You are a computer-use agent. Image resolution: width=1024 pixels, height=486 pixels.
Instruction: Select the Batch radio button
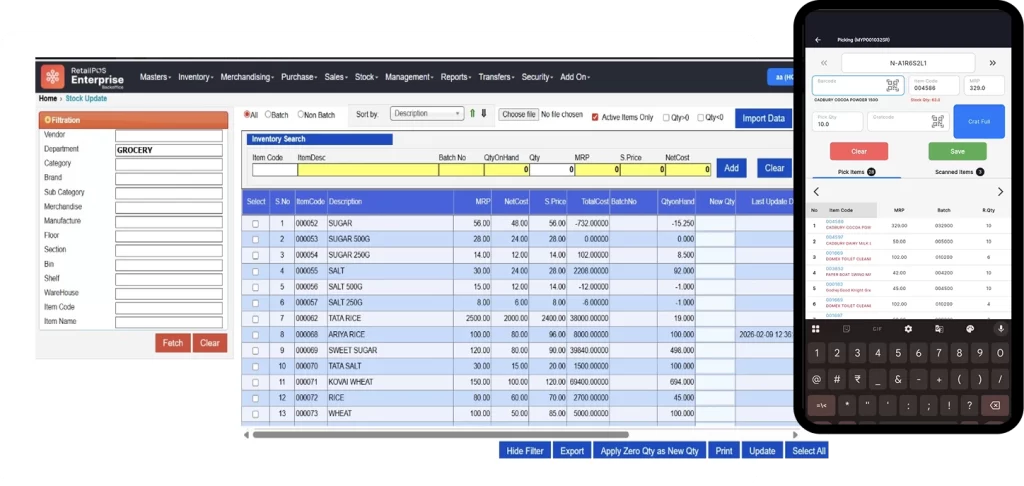268,114
